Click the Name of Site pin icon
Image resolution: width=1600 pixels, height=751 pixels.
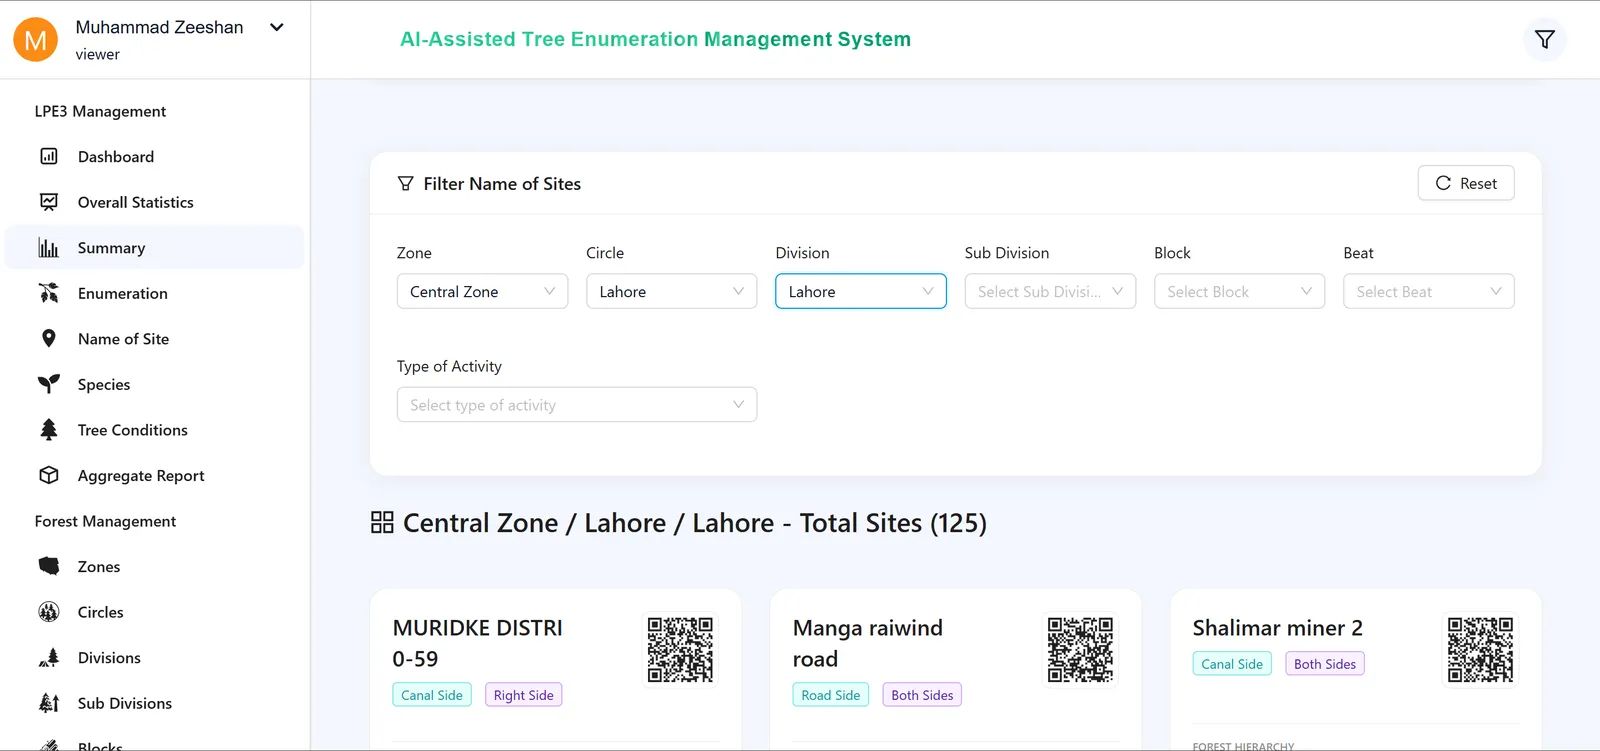pyautogui.click(x=49, y=339)
